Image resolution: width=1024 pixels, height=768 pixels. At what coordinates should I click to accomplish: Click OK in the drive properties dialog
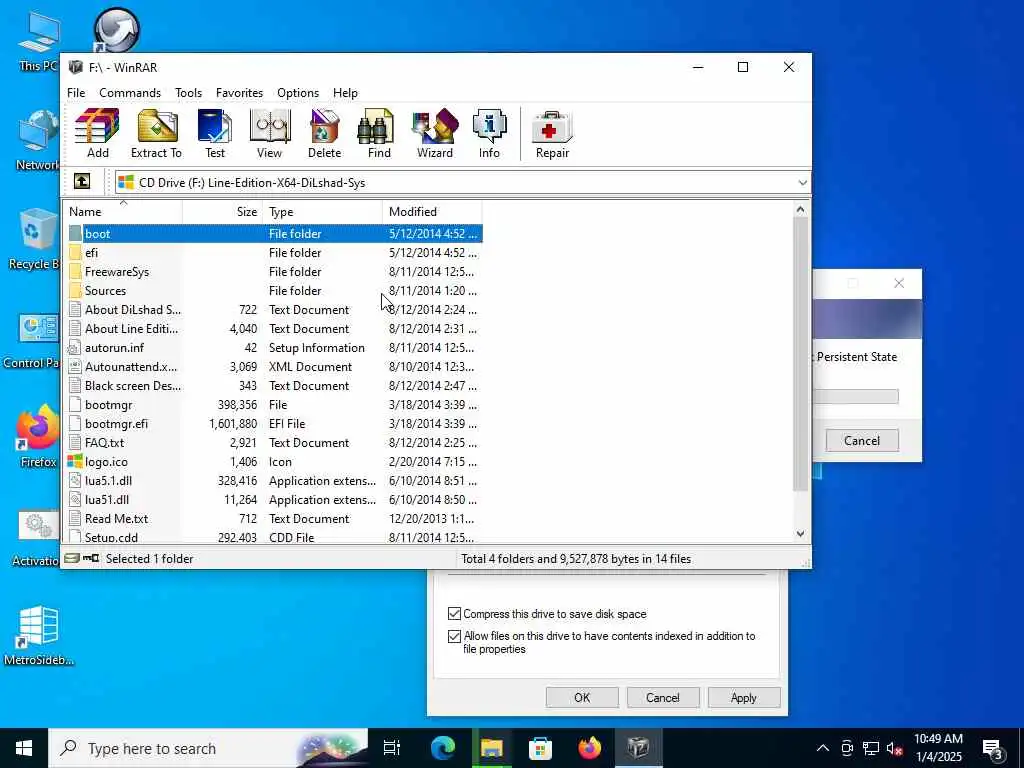click(x=582, y=697)
